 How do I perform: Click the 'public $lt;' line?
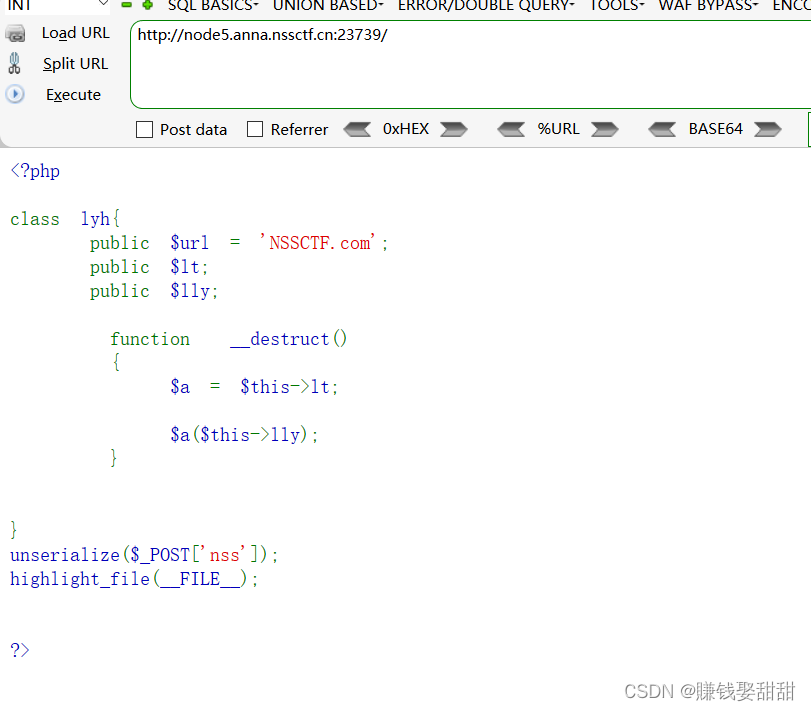click(149, 267)
